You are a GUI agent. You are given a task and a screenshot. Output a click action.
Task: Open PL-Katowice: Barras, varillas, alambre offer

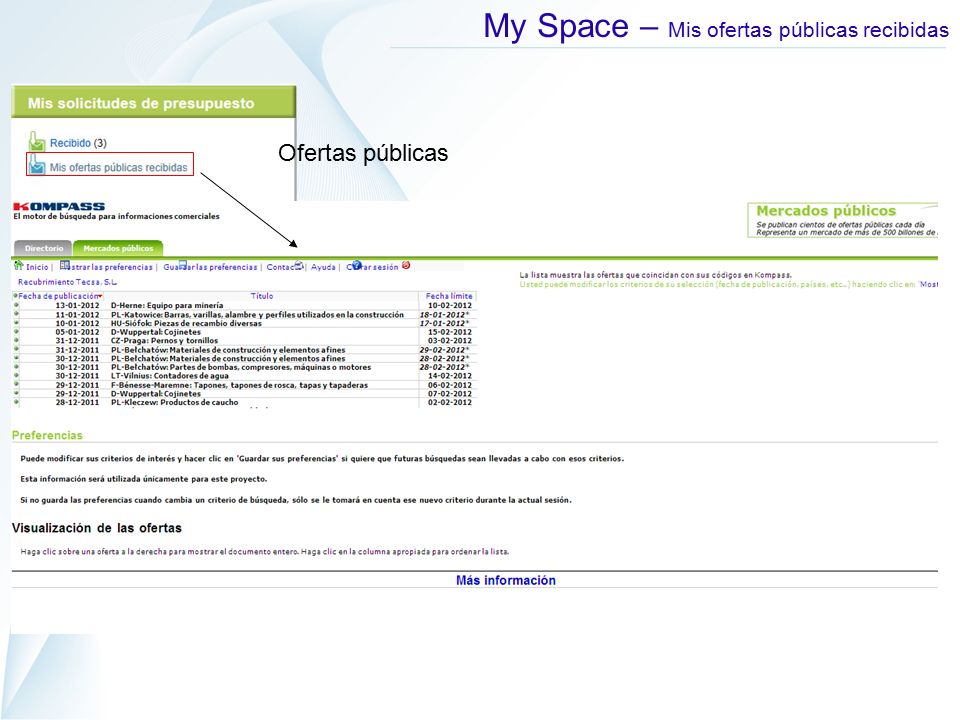click(257, 314)
